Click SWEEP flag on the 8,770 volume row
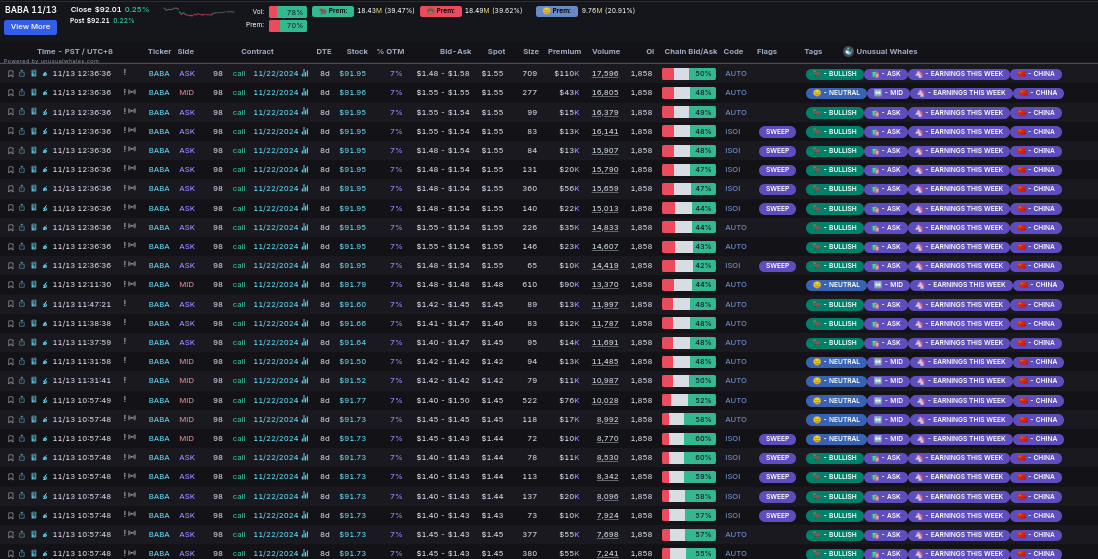The width and height of the screenshot is (1098, 559). pos(777,439)
